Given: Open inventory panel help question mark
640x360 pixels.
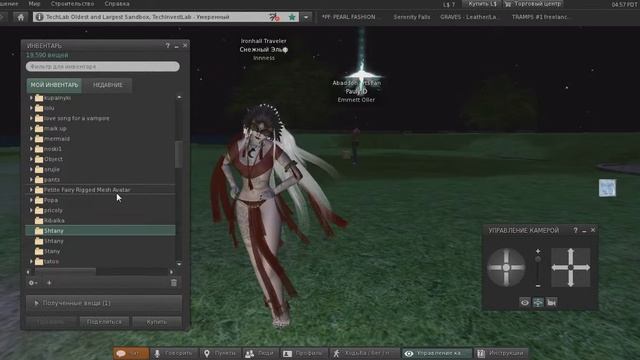Looking at the screenshot, I should pos(168,46).
